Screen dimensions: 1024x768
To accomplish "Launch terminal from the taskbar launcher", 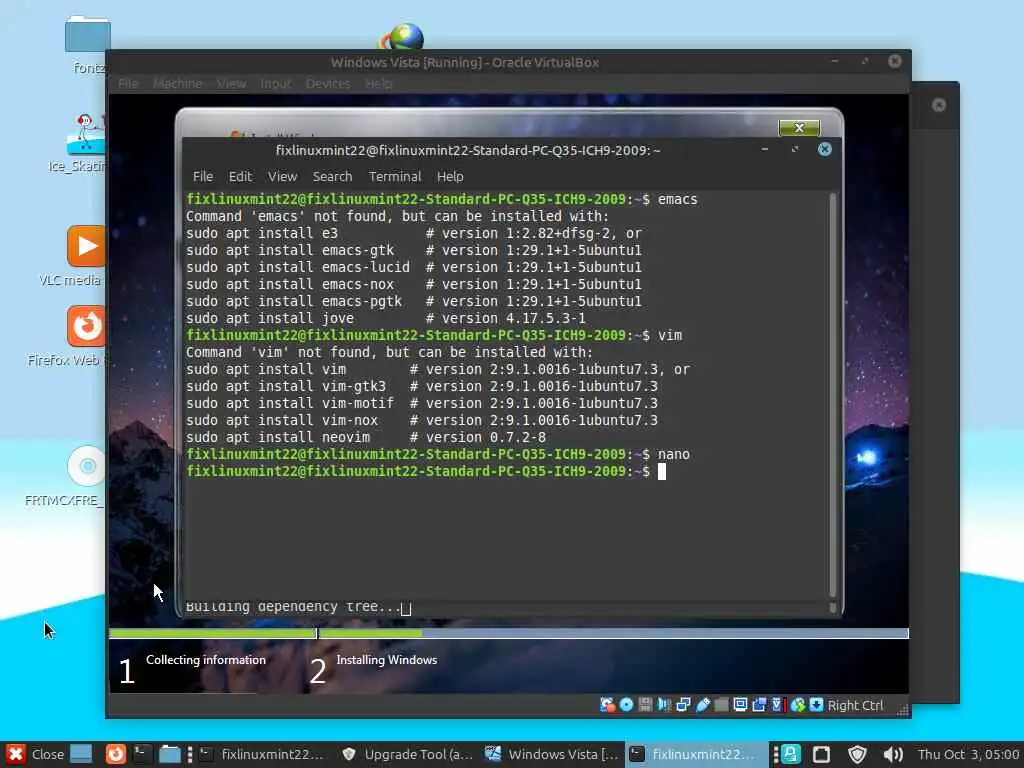I will point(142,754).
